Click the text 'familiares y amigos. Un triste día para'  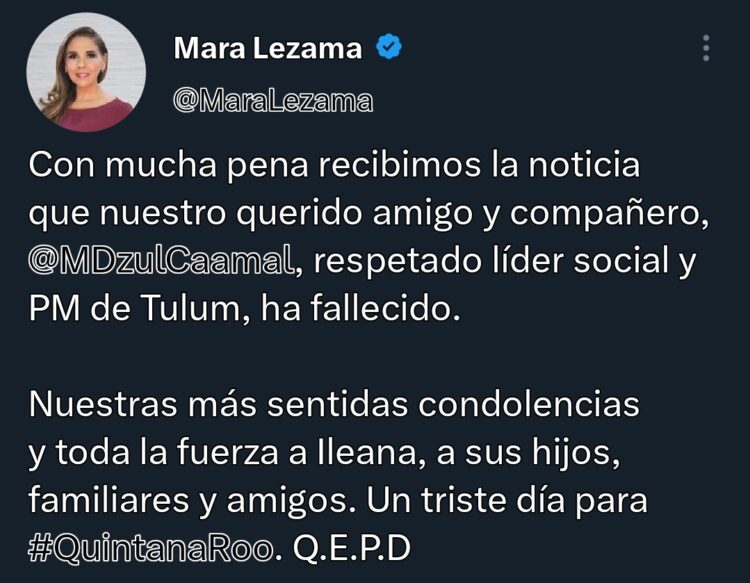(338, 500)
